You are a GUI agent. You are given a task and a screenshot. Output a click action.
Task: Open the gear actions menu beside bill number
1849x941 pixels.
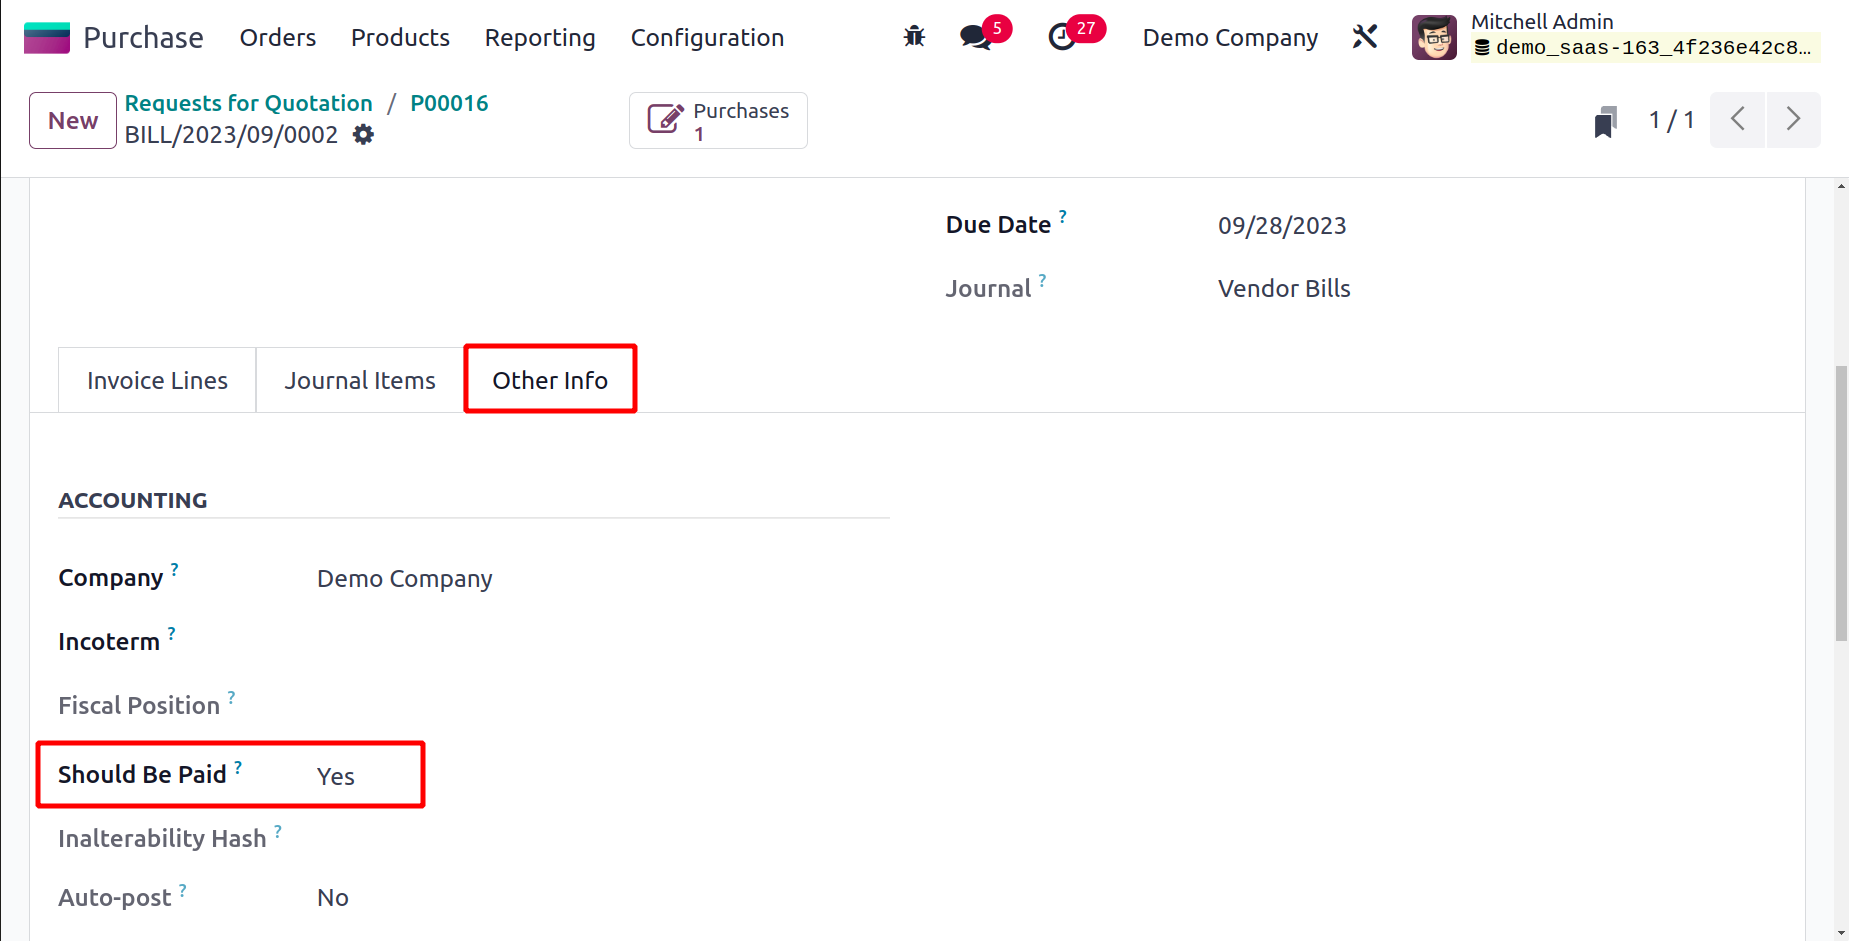[364, 135]
